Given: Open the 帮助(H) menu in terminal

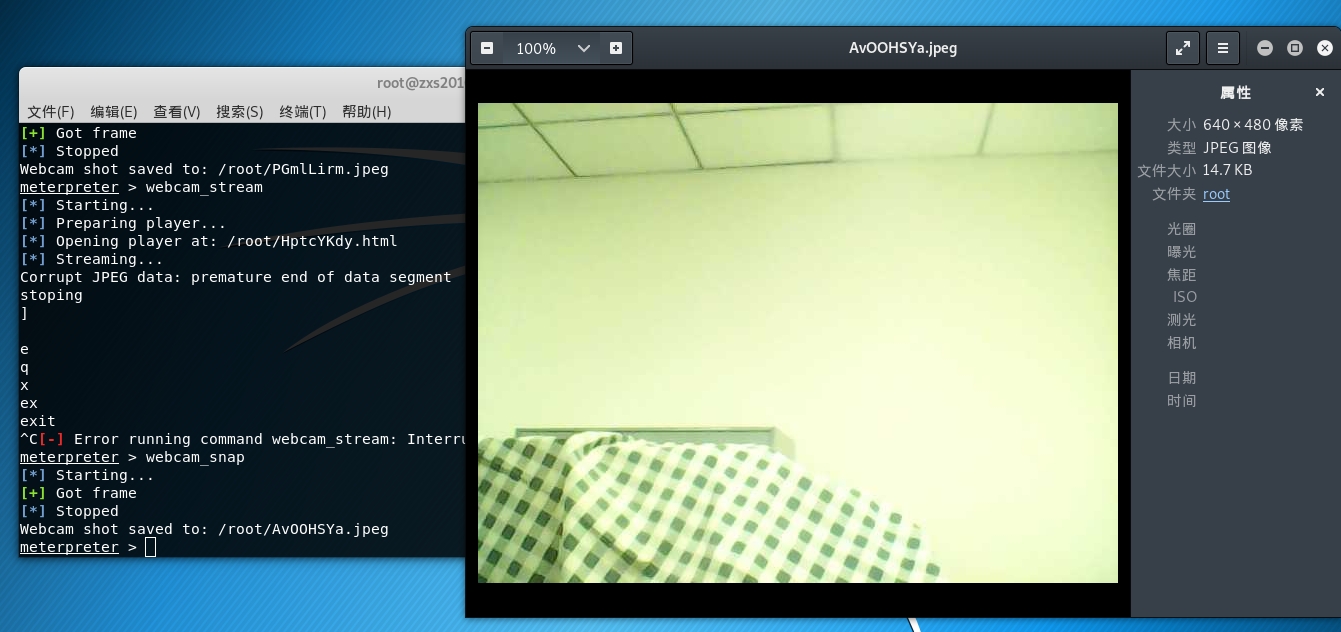Looking at the screenshot, I should [366, 111].
